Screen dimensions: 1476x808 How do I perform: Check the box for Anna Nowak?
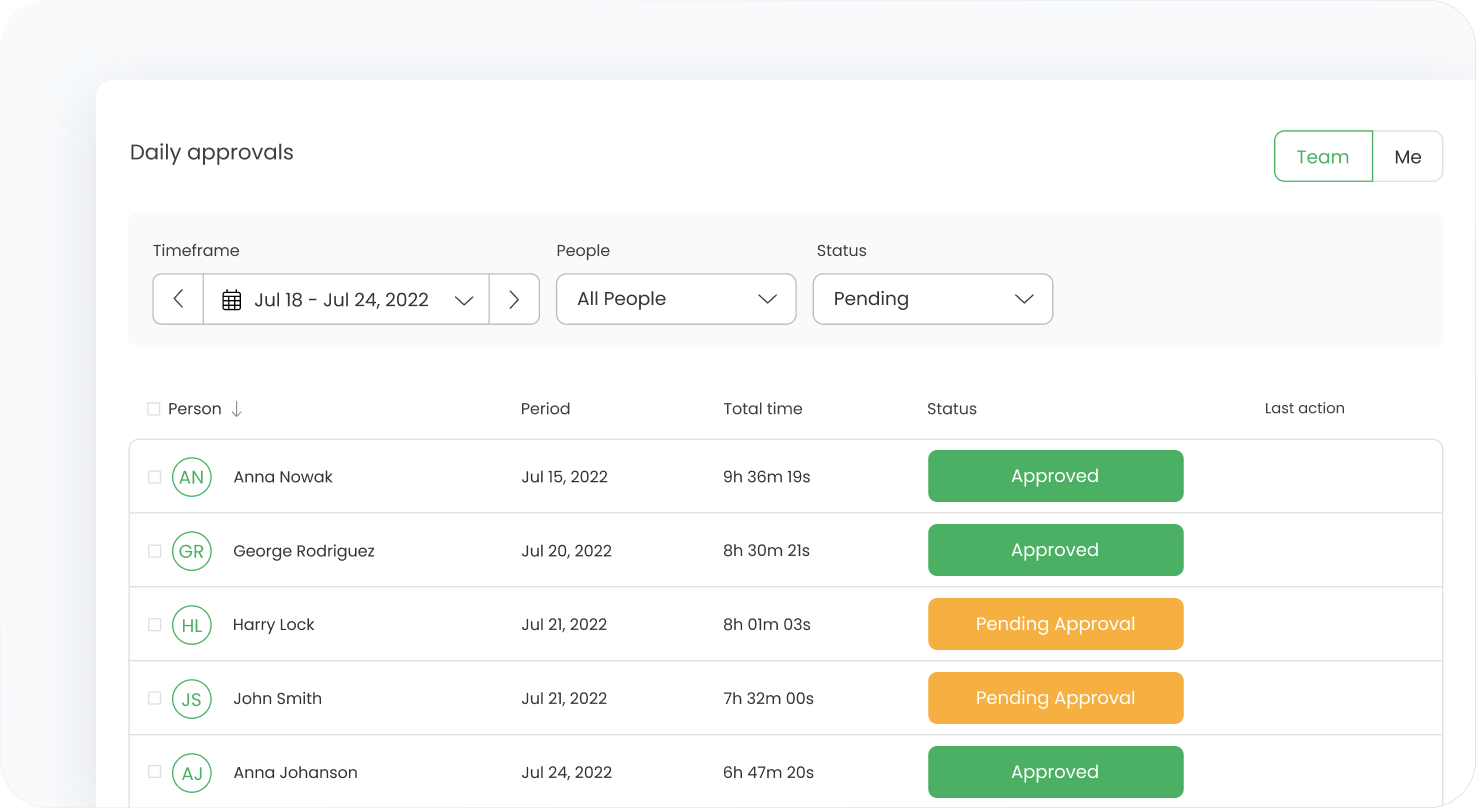pyautogui.click(x=155, y=477)
